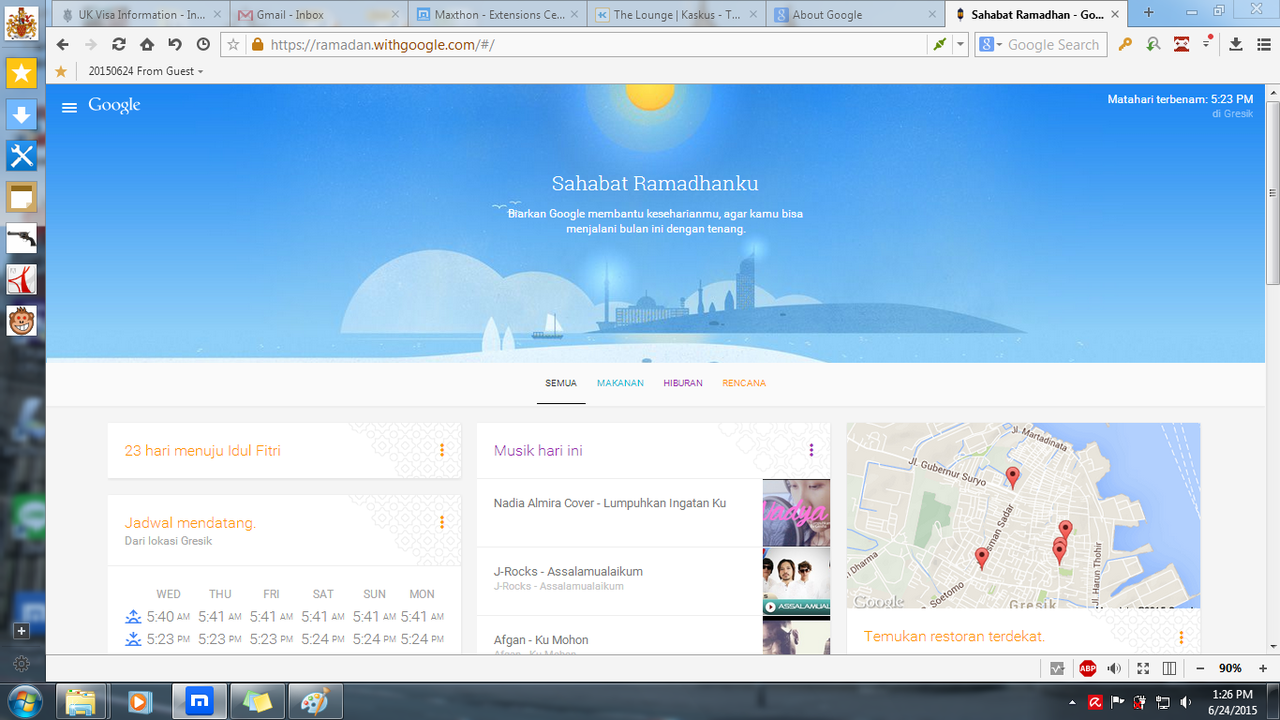1280x720 pixels.
Task: Open Downloads arrow in Maxthon sidebar
Action: click(x=22, y=114)
